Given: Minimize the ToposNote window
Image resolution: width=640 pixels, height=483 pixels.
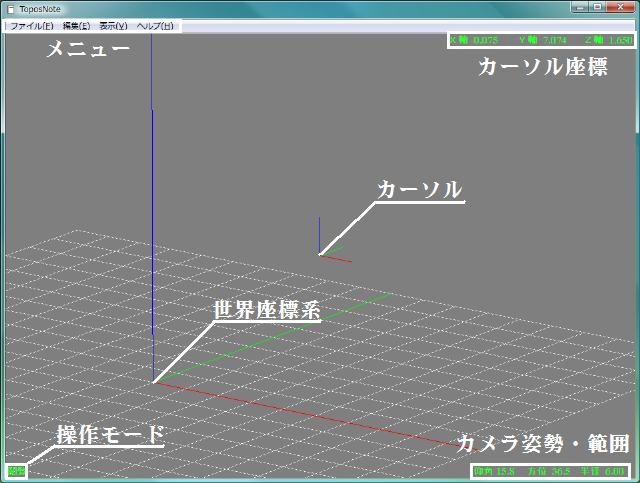Looking at the screenshot, I should coord(580,7).
